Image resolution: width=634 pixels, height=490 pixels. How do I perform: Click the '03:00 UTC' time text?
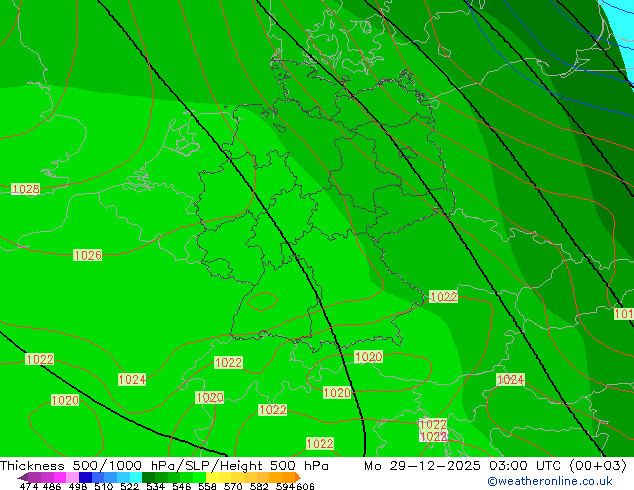(525, 466)
